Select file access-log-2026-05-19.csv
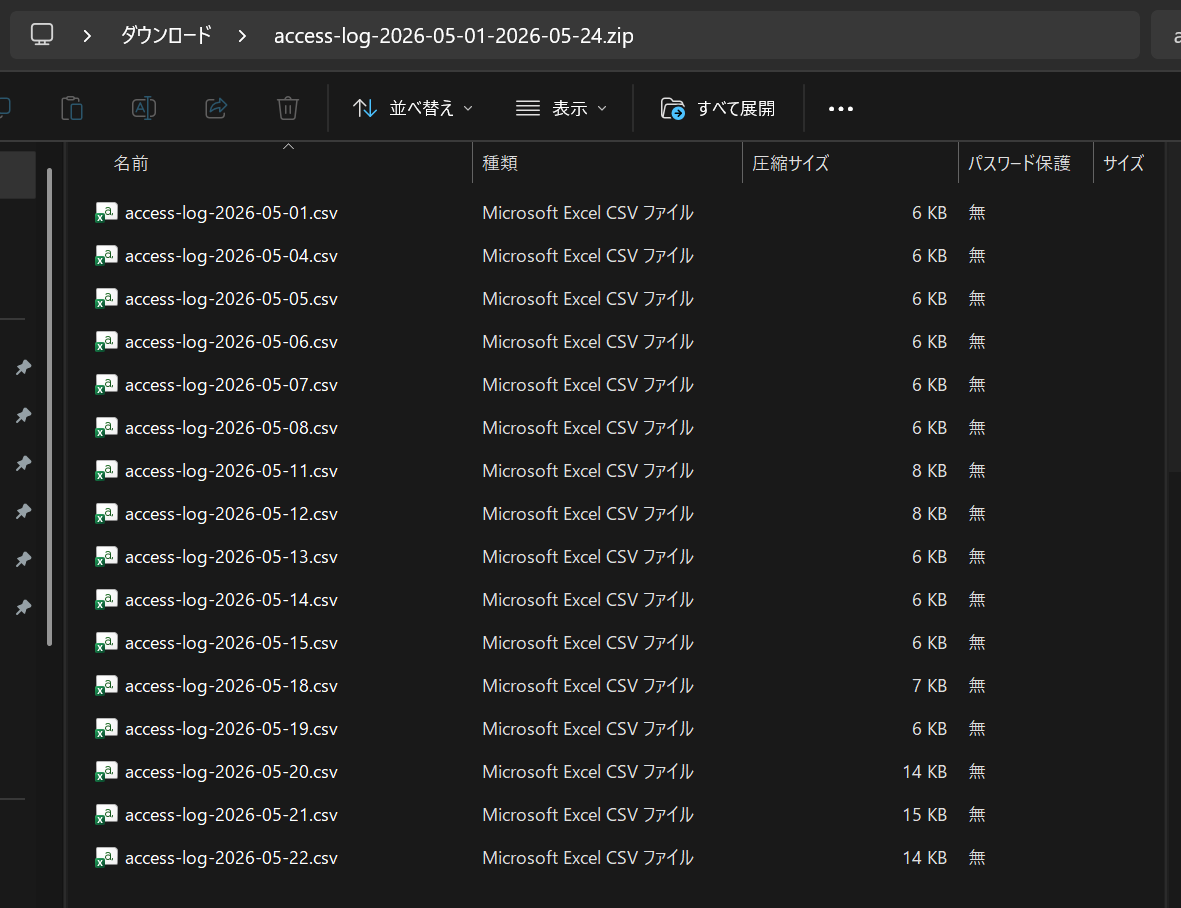Image resolution: width=1181 pixels, height=908 pixels. [231, 728]
